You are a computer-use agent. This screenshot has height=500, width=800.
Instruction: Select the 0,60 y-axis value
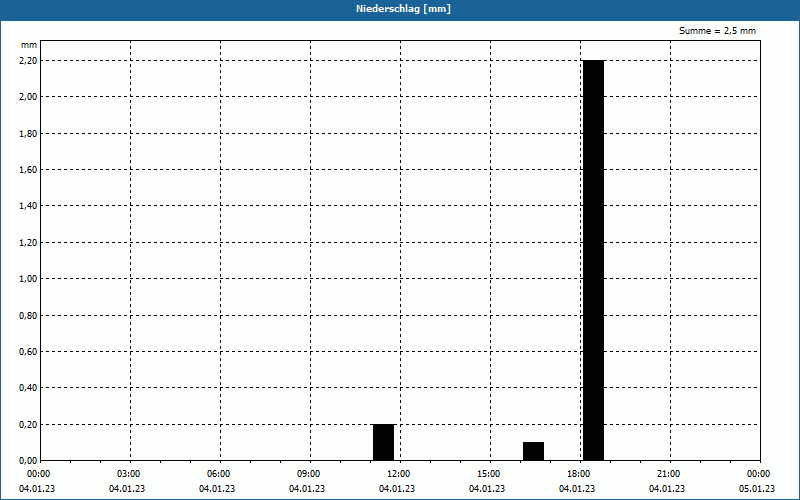tap(28, 352)
